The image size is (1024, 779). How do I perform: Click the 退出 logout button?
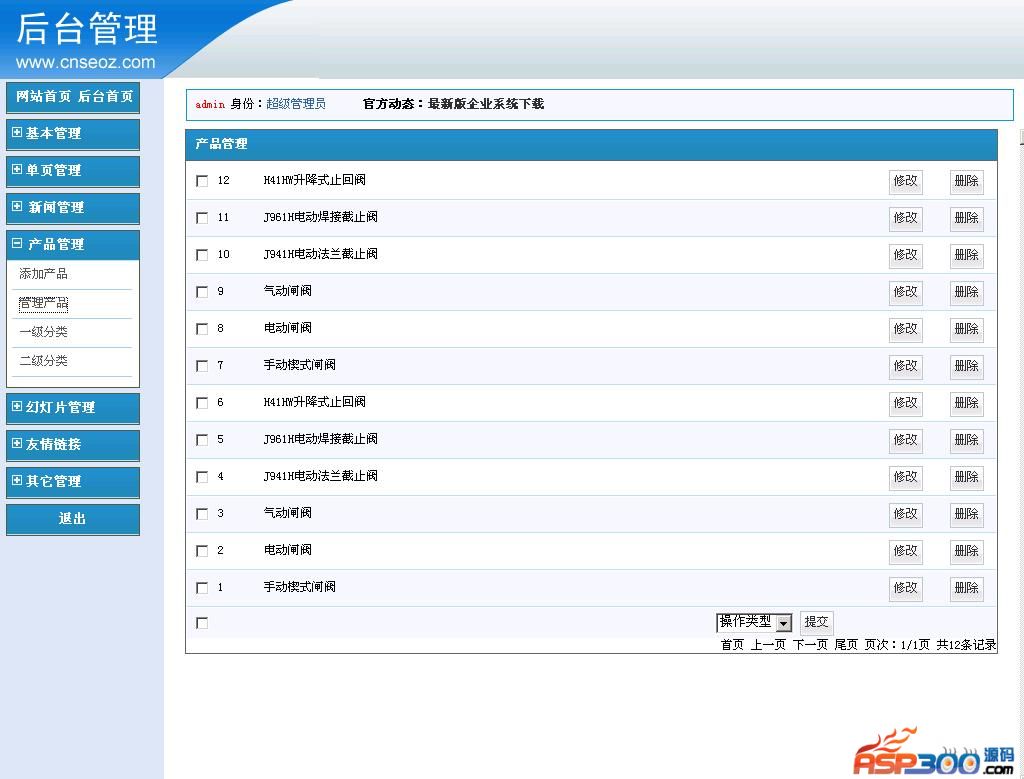72,519
